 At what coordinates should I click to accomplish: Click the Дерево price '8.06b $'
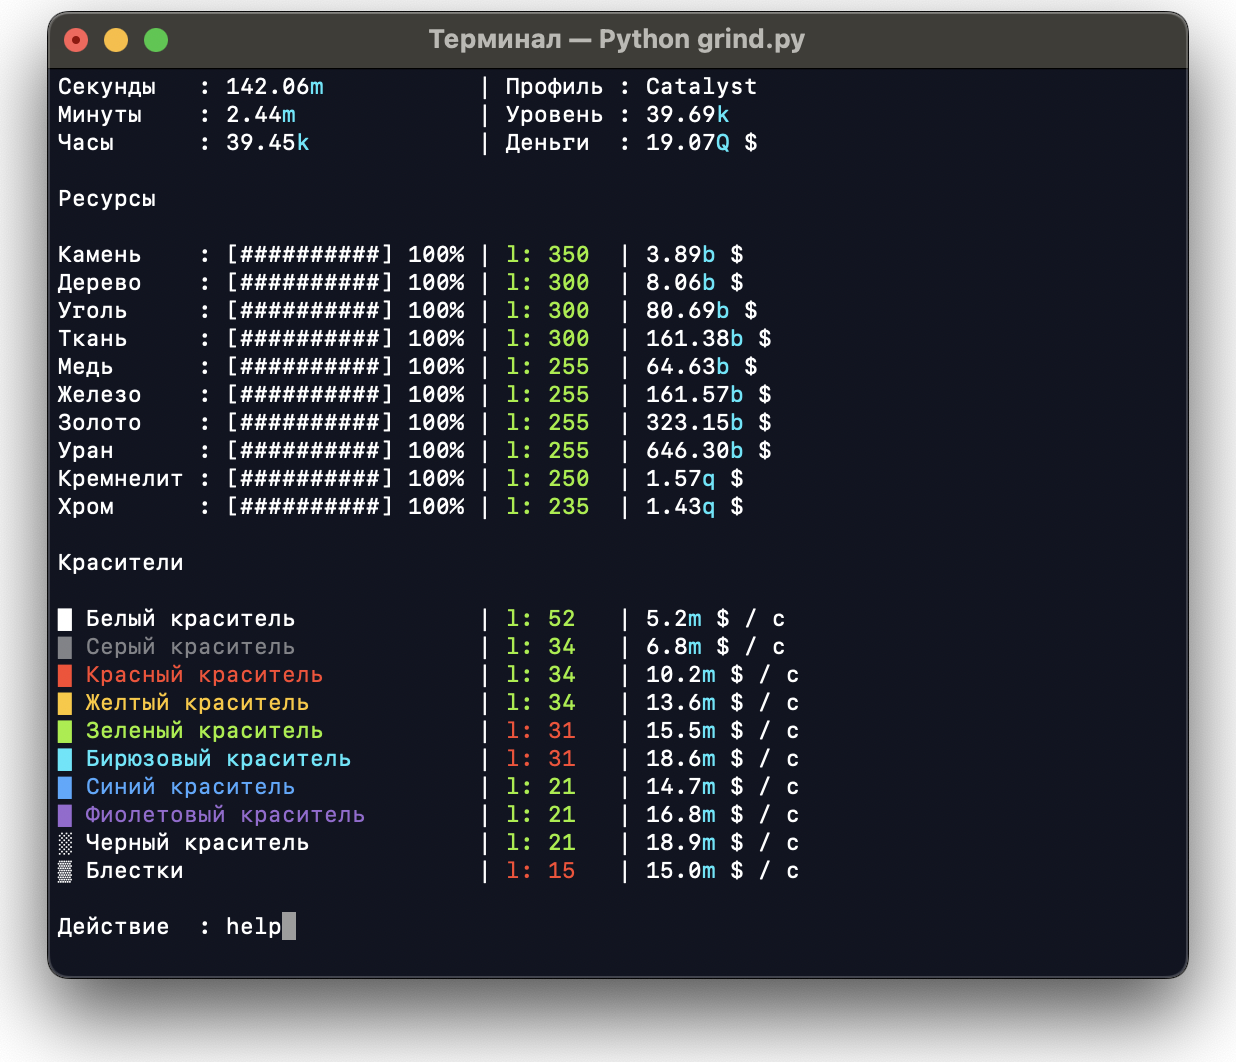(695, 283)
